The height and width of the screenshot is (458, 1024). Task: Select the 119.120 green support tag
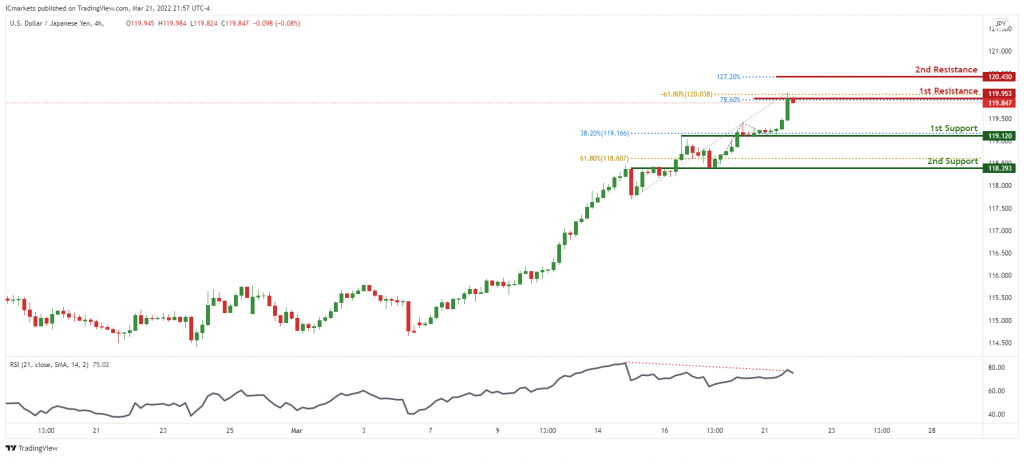click(1000, 136)
